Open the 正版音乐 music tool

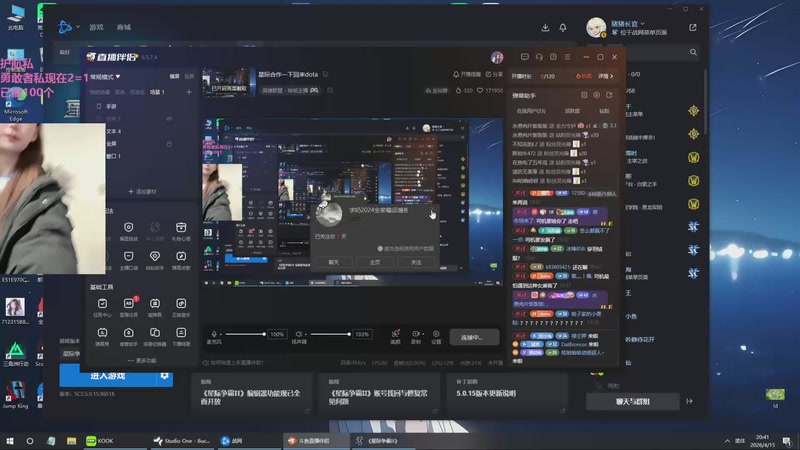(181, 307)
